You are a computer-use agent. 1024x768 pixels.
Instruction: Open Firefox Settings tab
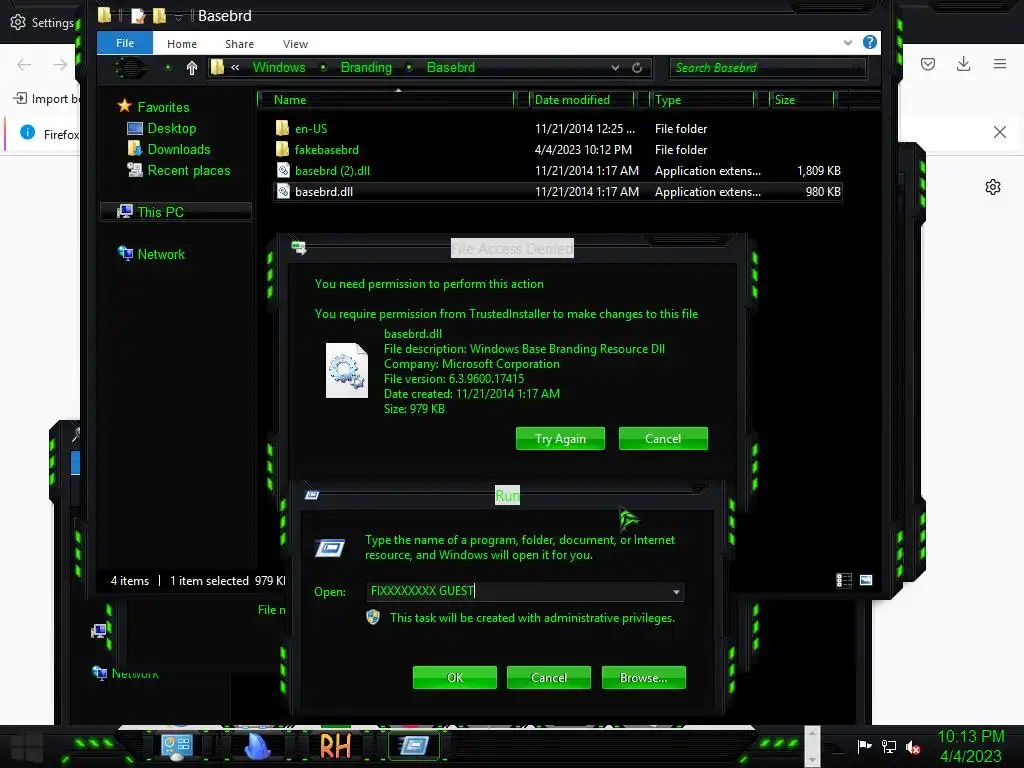pos(42,22)
